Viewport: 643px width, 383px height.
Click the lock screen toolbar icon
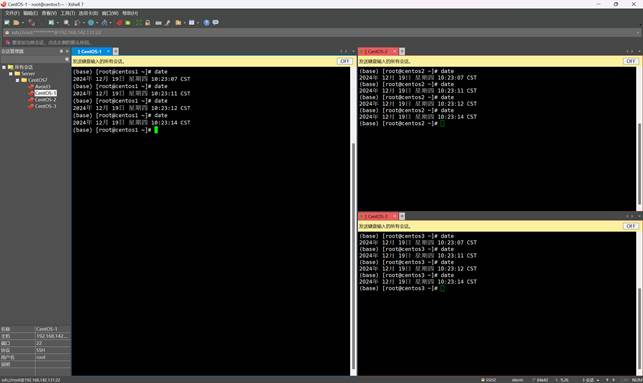point(148,23)
